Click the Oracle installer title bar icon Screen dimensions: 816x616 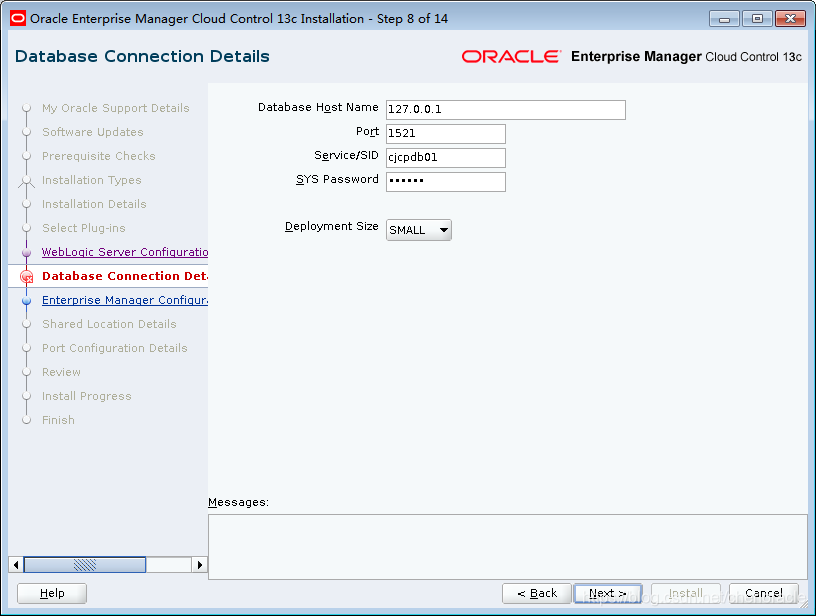[x=18, y=19]
